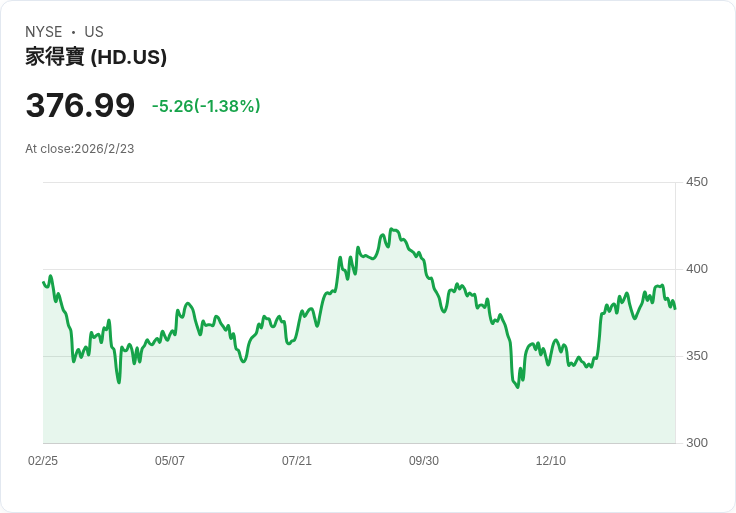Select the 350 y-axis label
736x513 pixels.
697,356
